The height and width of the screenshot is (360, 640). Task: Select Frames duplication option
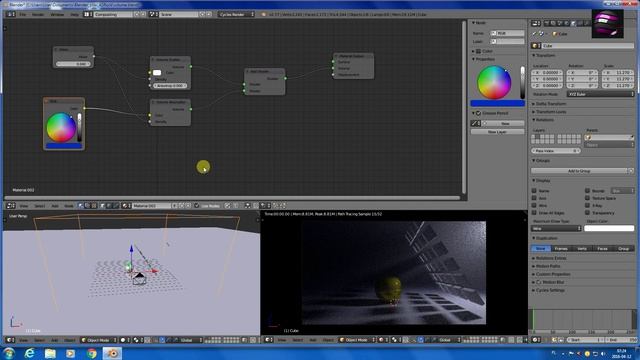561,249
